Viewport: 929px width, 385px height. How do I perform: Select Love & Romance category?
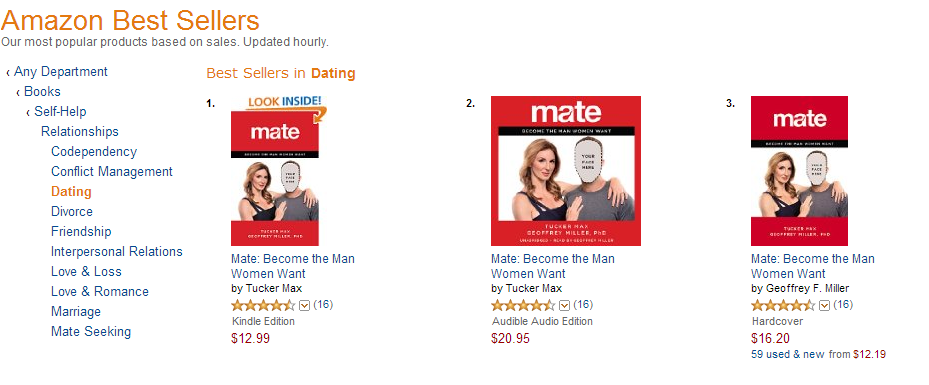100,291
